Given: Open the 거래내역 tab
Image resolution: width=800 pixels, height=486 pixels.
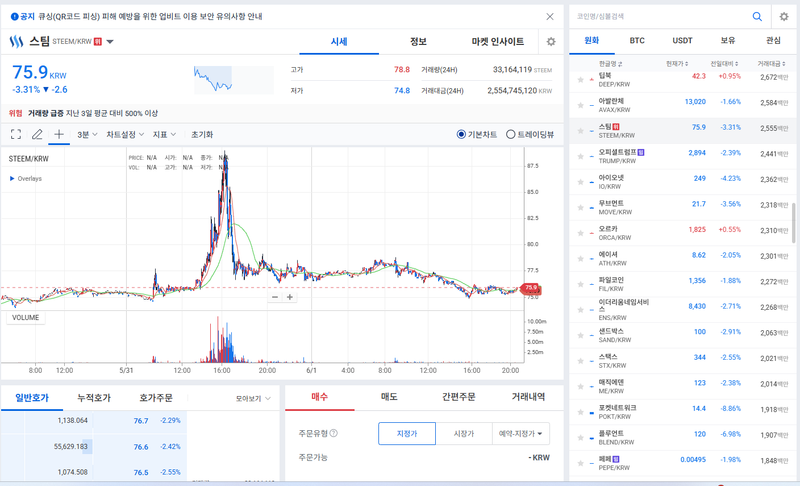Looking at the screenshot, I should point(528,397).
